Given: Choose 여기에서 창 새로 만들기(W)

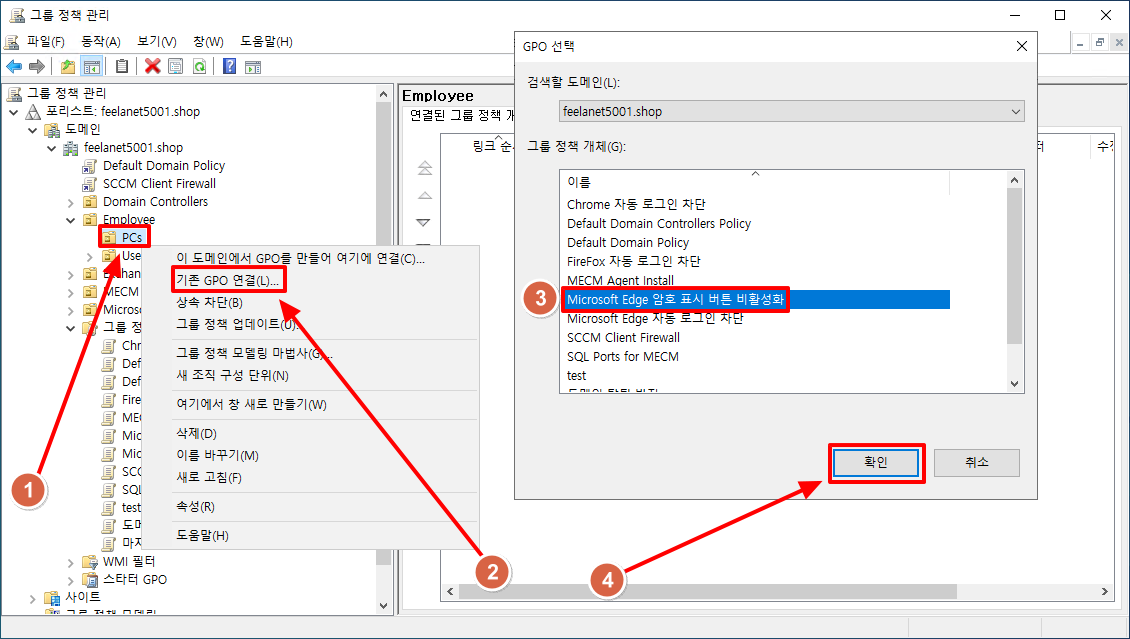Looking at the screenshot, I should click(x=252, y=404).
